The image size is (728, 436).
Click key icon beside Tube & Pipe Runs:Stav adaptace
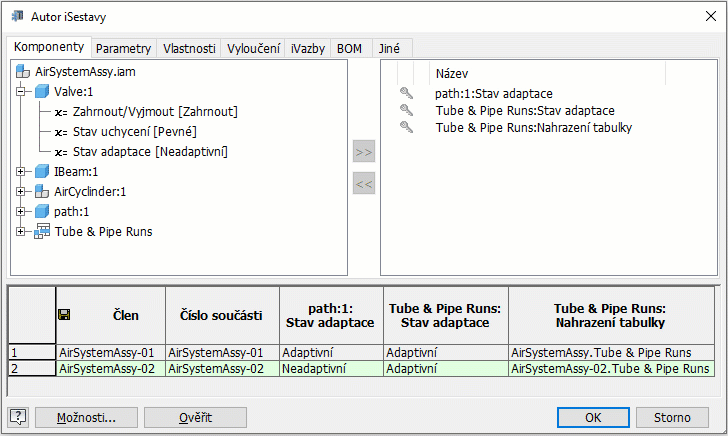[x=407, y=111]
